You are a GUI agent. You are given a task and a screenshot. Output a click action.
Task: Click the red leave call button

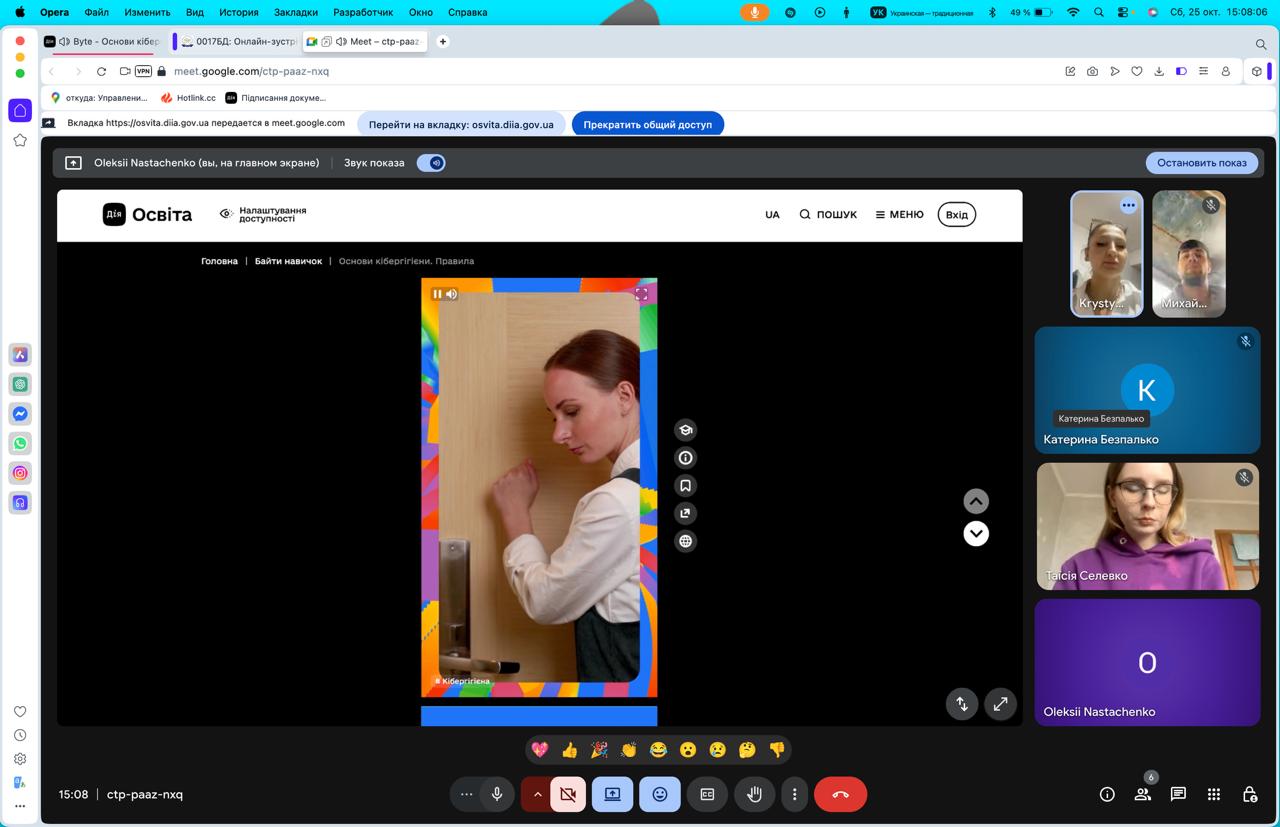840,794
